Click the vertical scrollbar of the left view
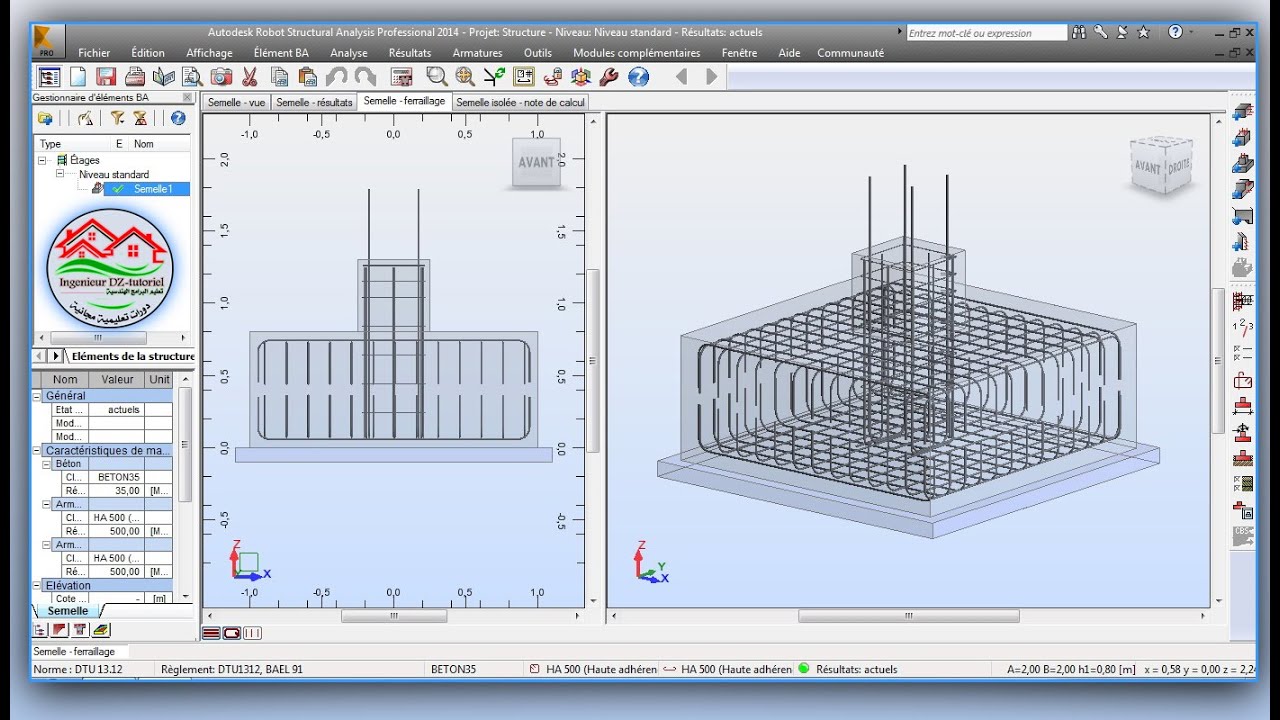The image size is (1280, 720). (x=593, y=360)
